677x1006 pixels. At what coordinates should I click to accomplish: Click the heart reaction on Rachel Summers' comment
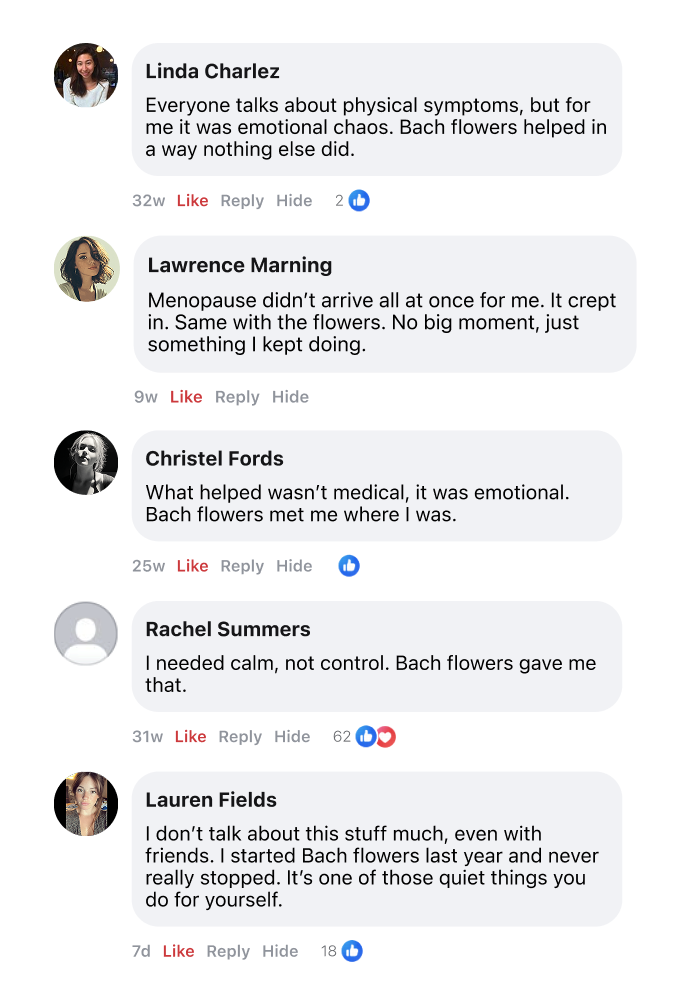pyautogui.click(x=386, y=737)
